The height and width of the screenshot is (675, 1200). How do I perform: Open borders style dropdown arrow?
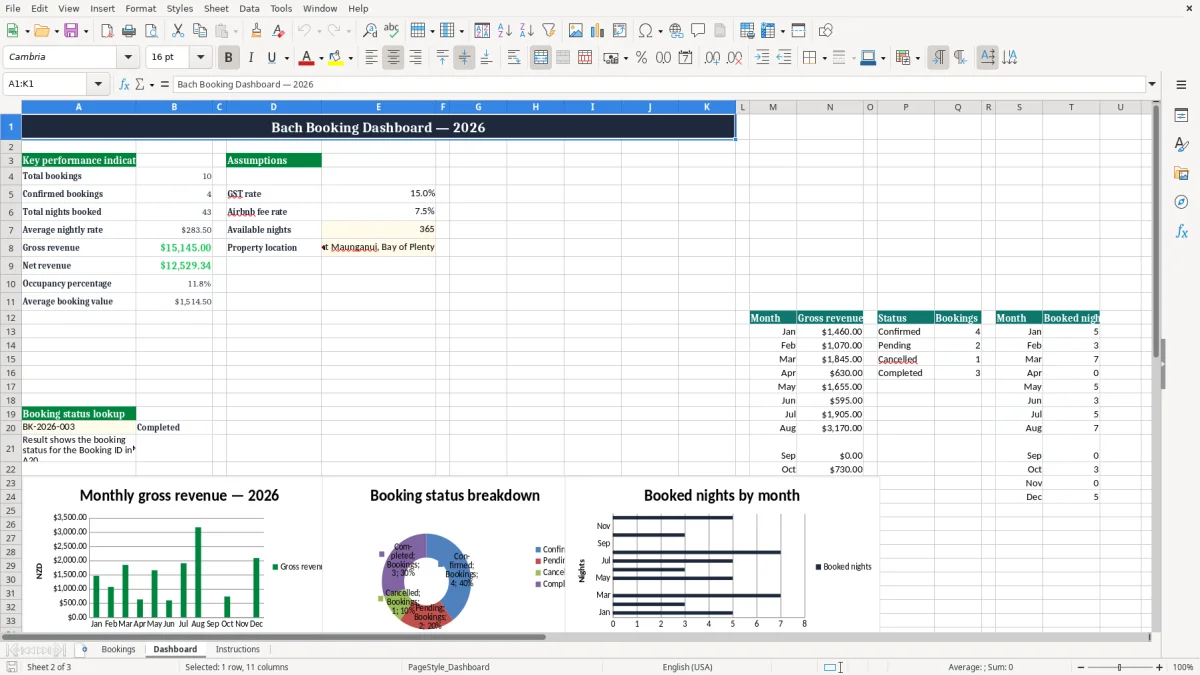tap(823, 58)
